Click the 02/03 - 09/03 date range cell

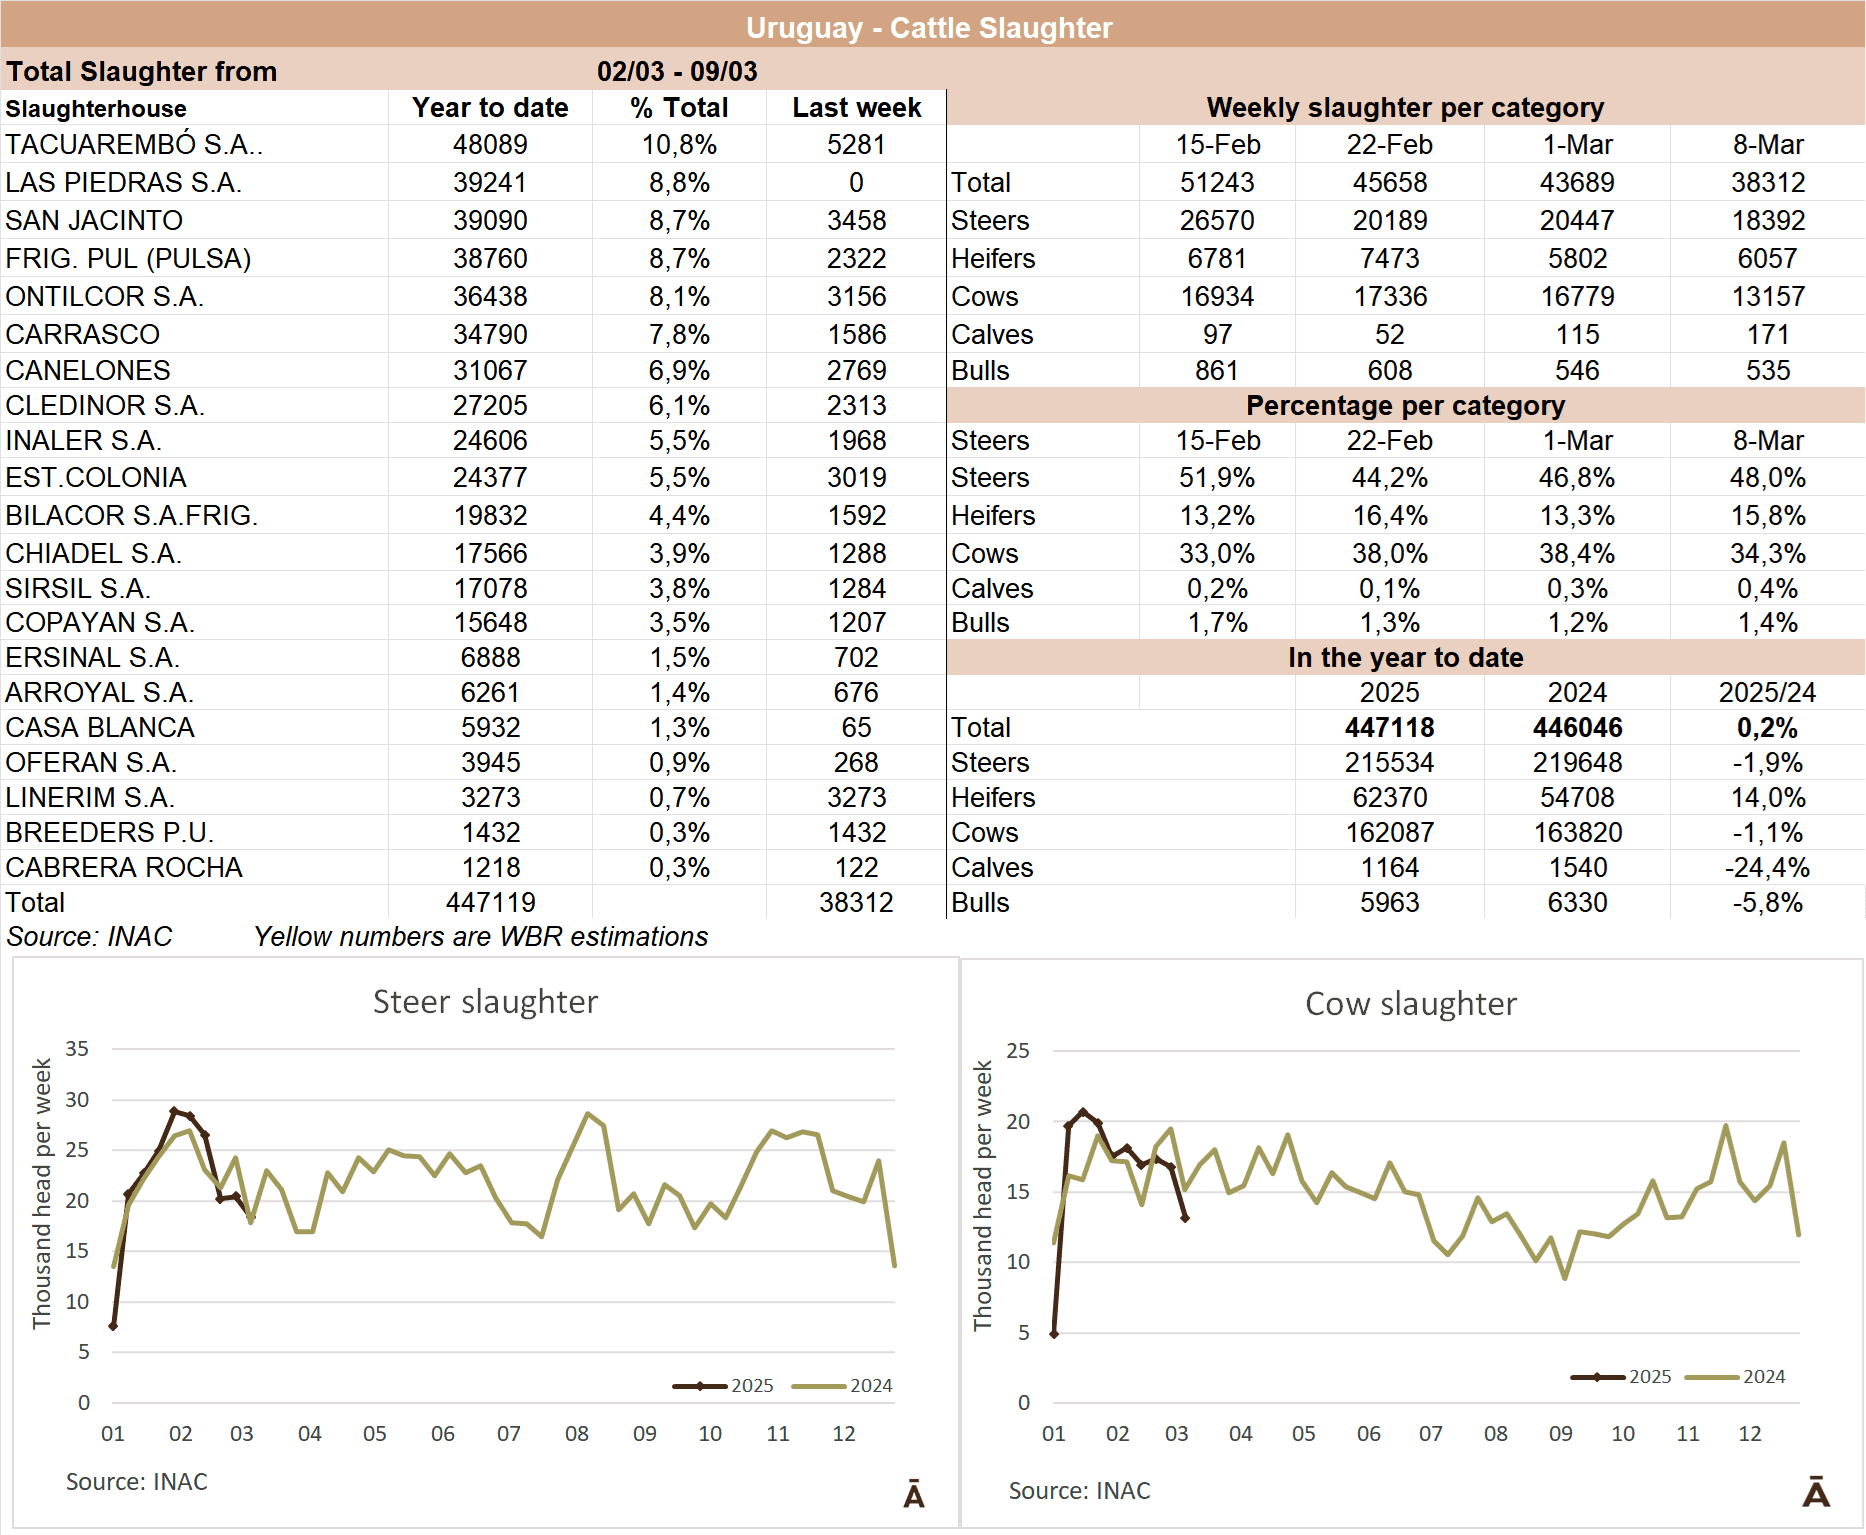[x=677, y=72]
